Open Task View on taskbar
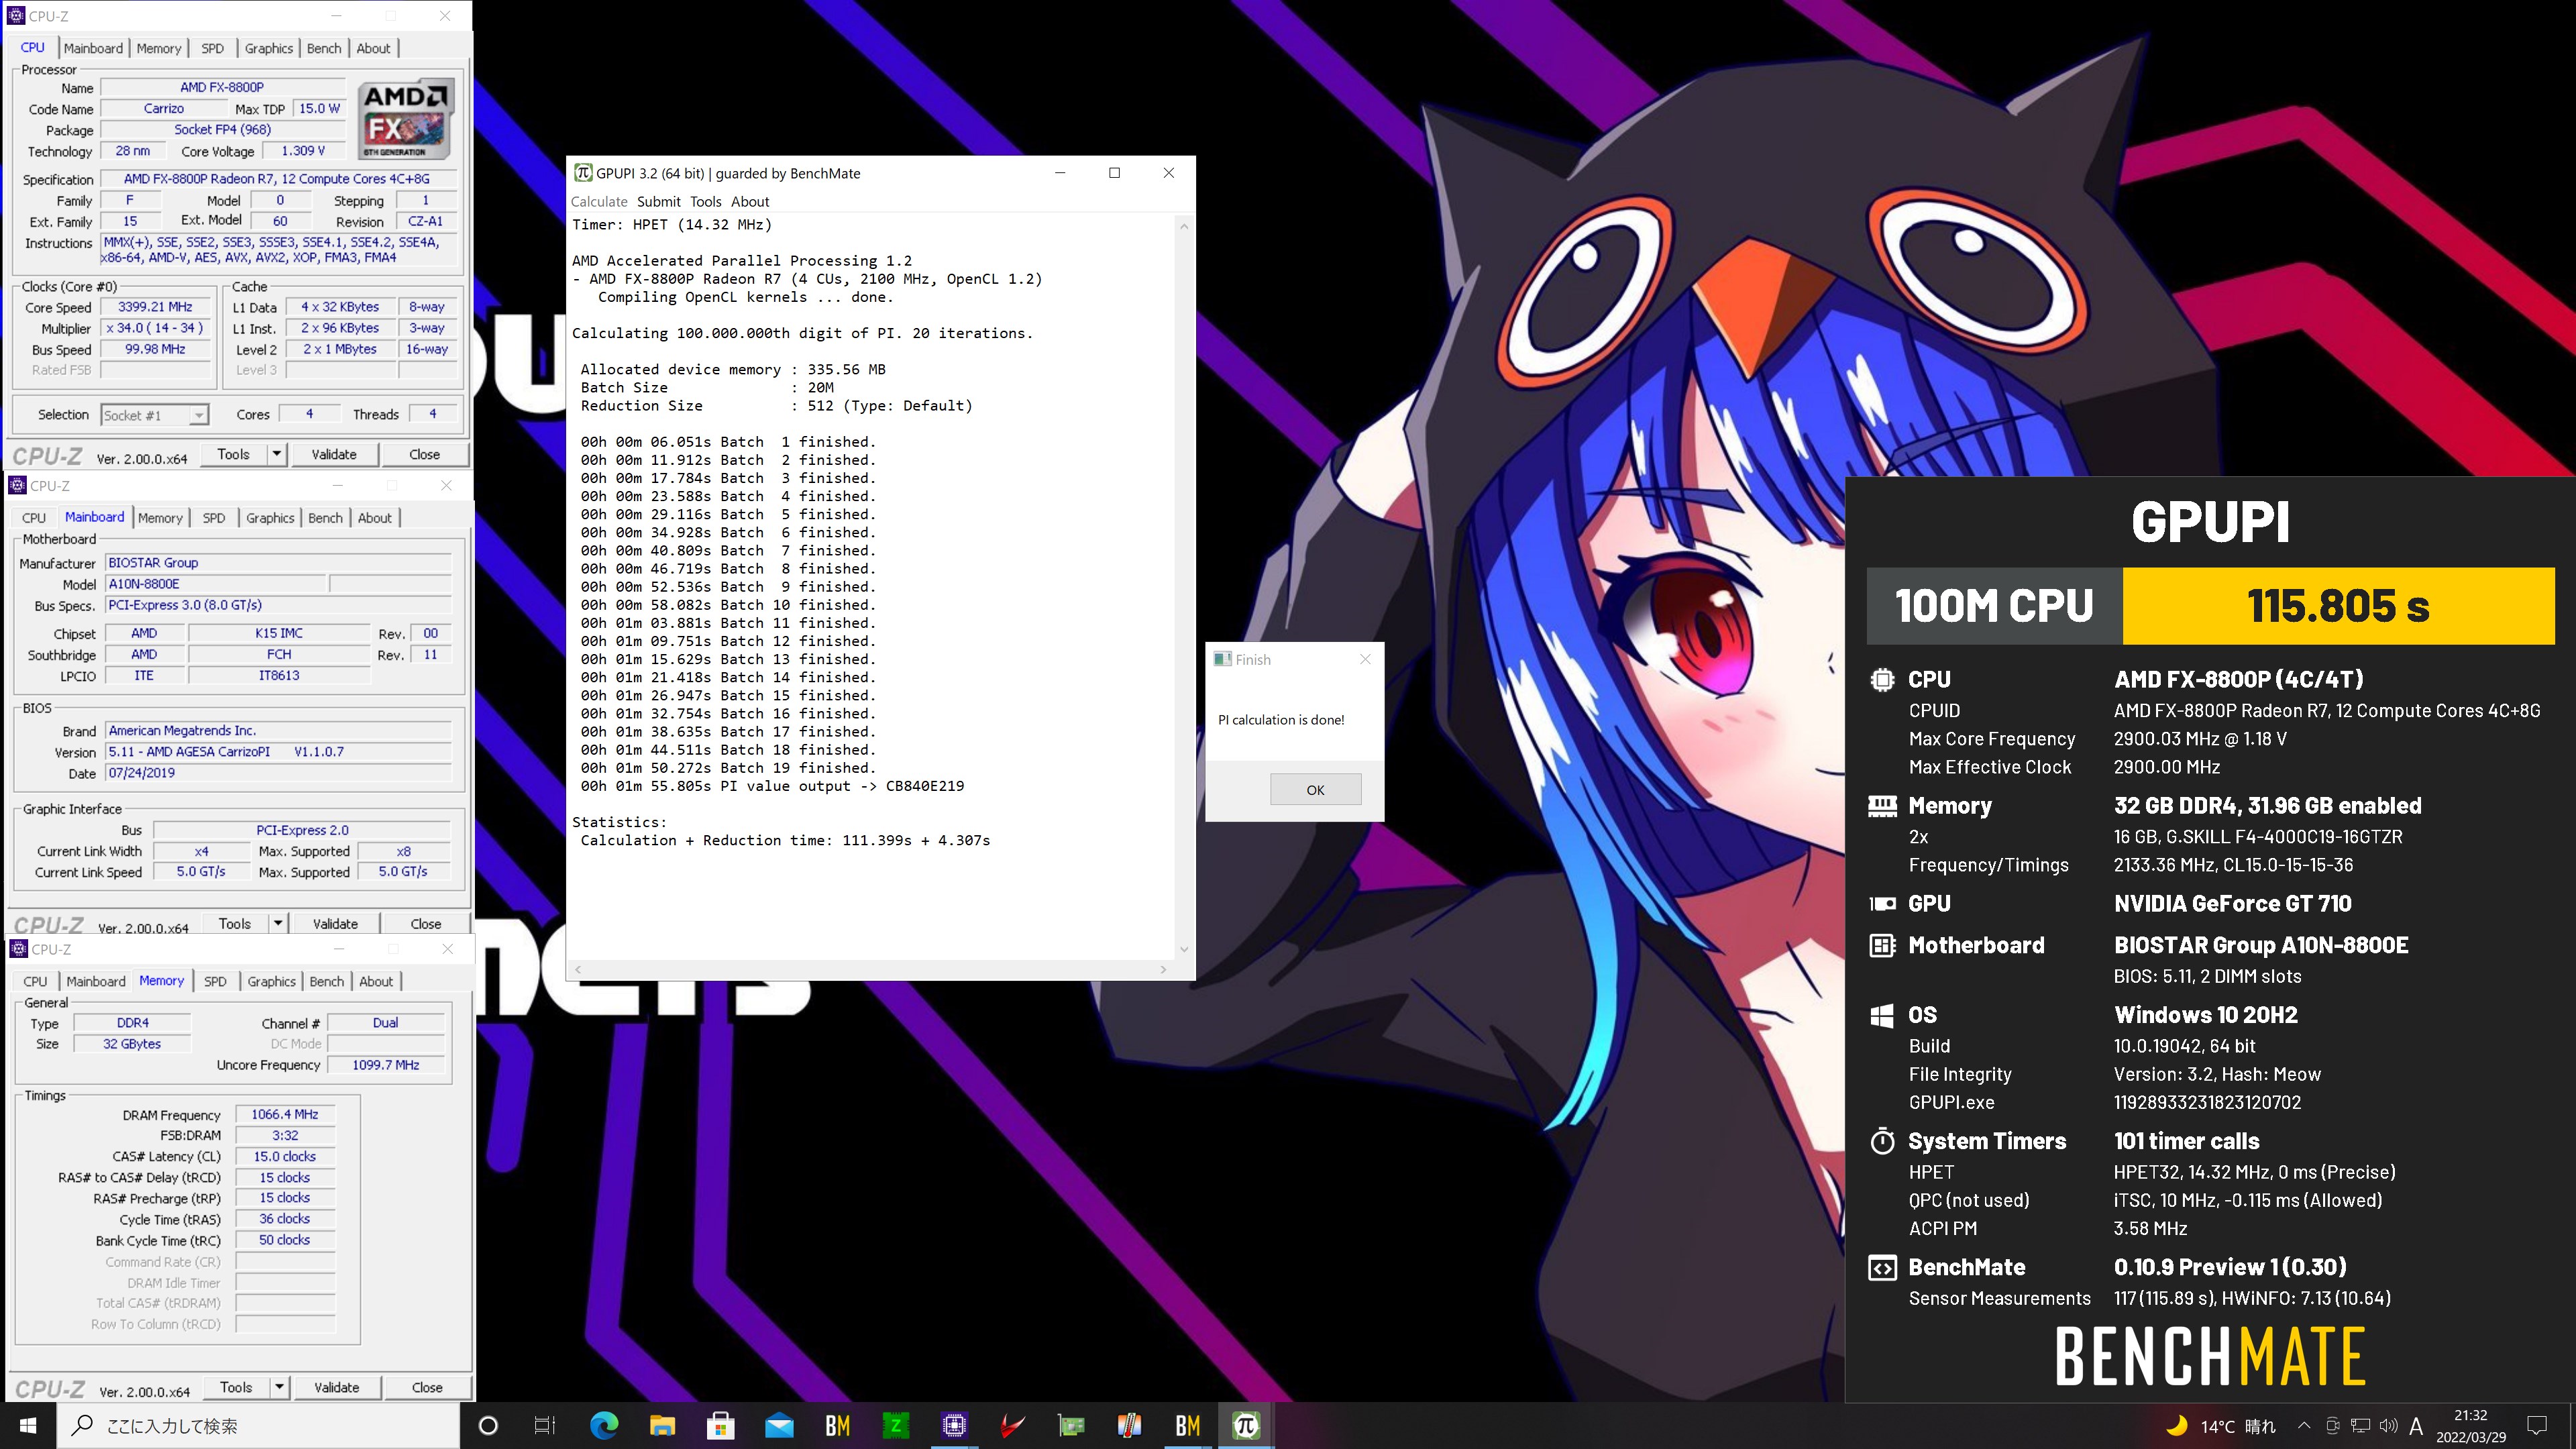 pos(545,1426)
